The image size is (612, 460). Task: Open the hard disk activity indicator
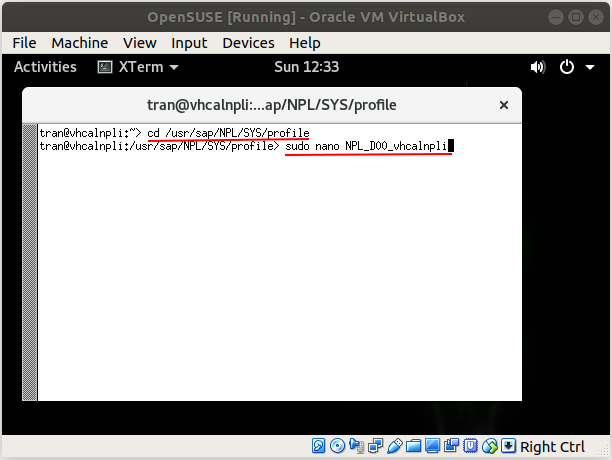click(318, 446)
